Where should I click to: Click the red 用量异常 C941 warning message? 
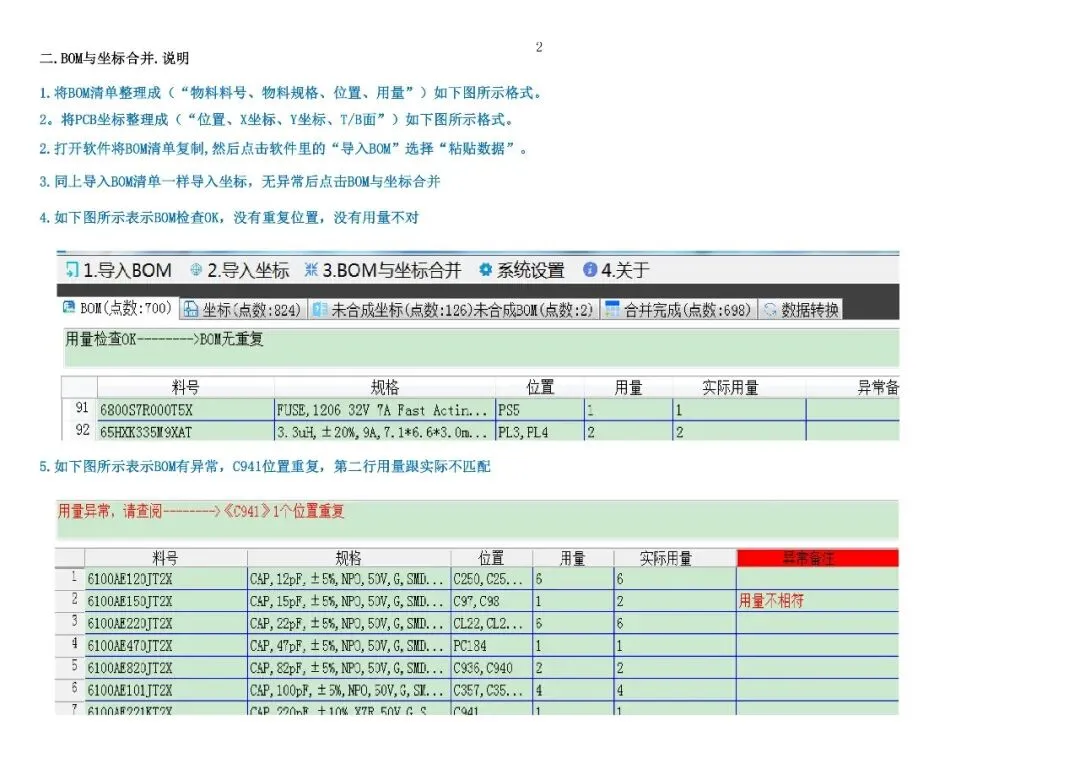coord(200,511)
